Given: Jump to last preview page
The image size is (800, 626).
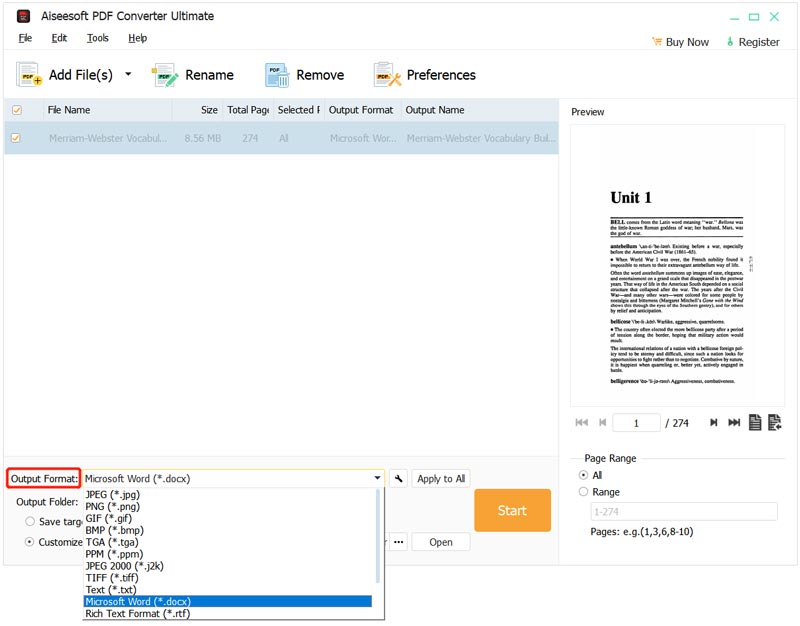Looking at the screenshot, I should (x=734, y=423).
